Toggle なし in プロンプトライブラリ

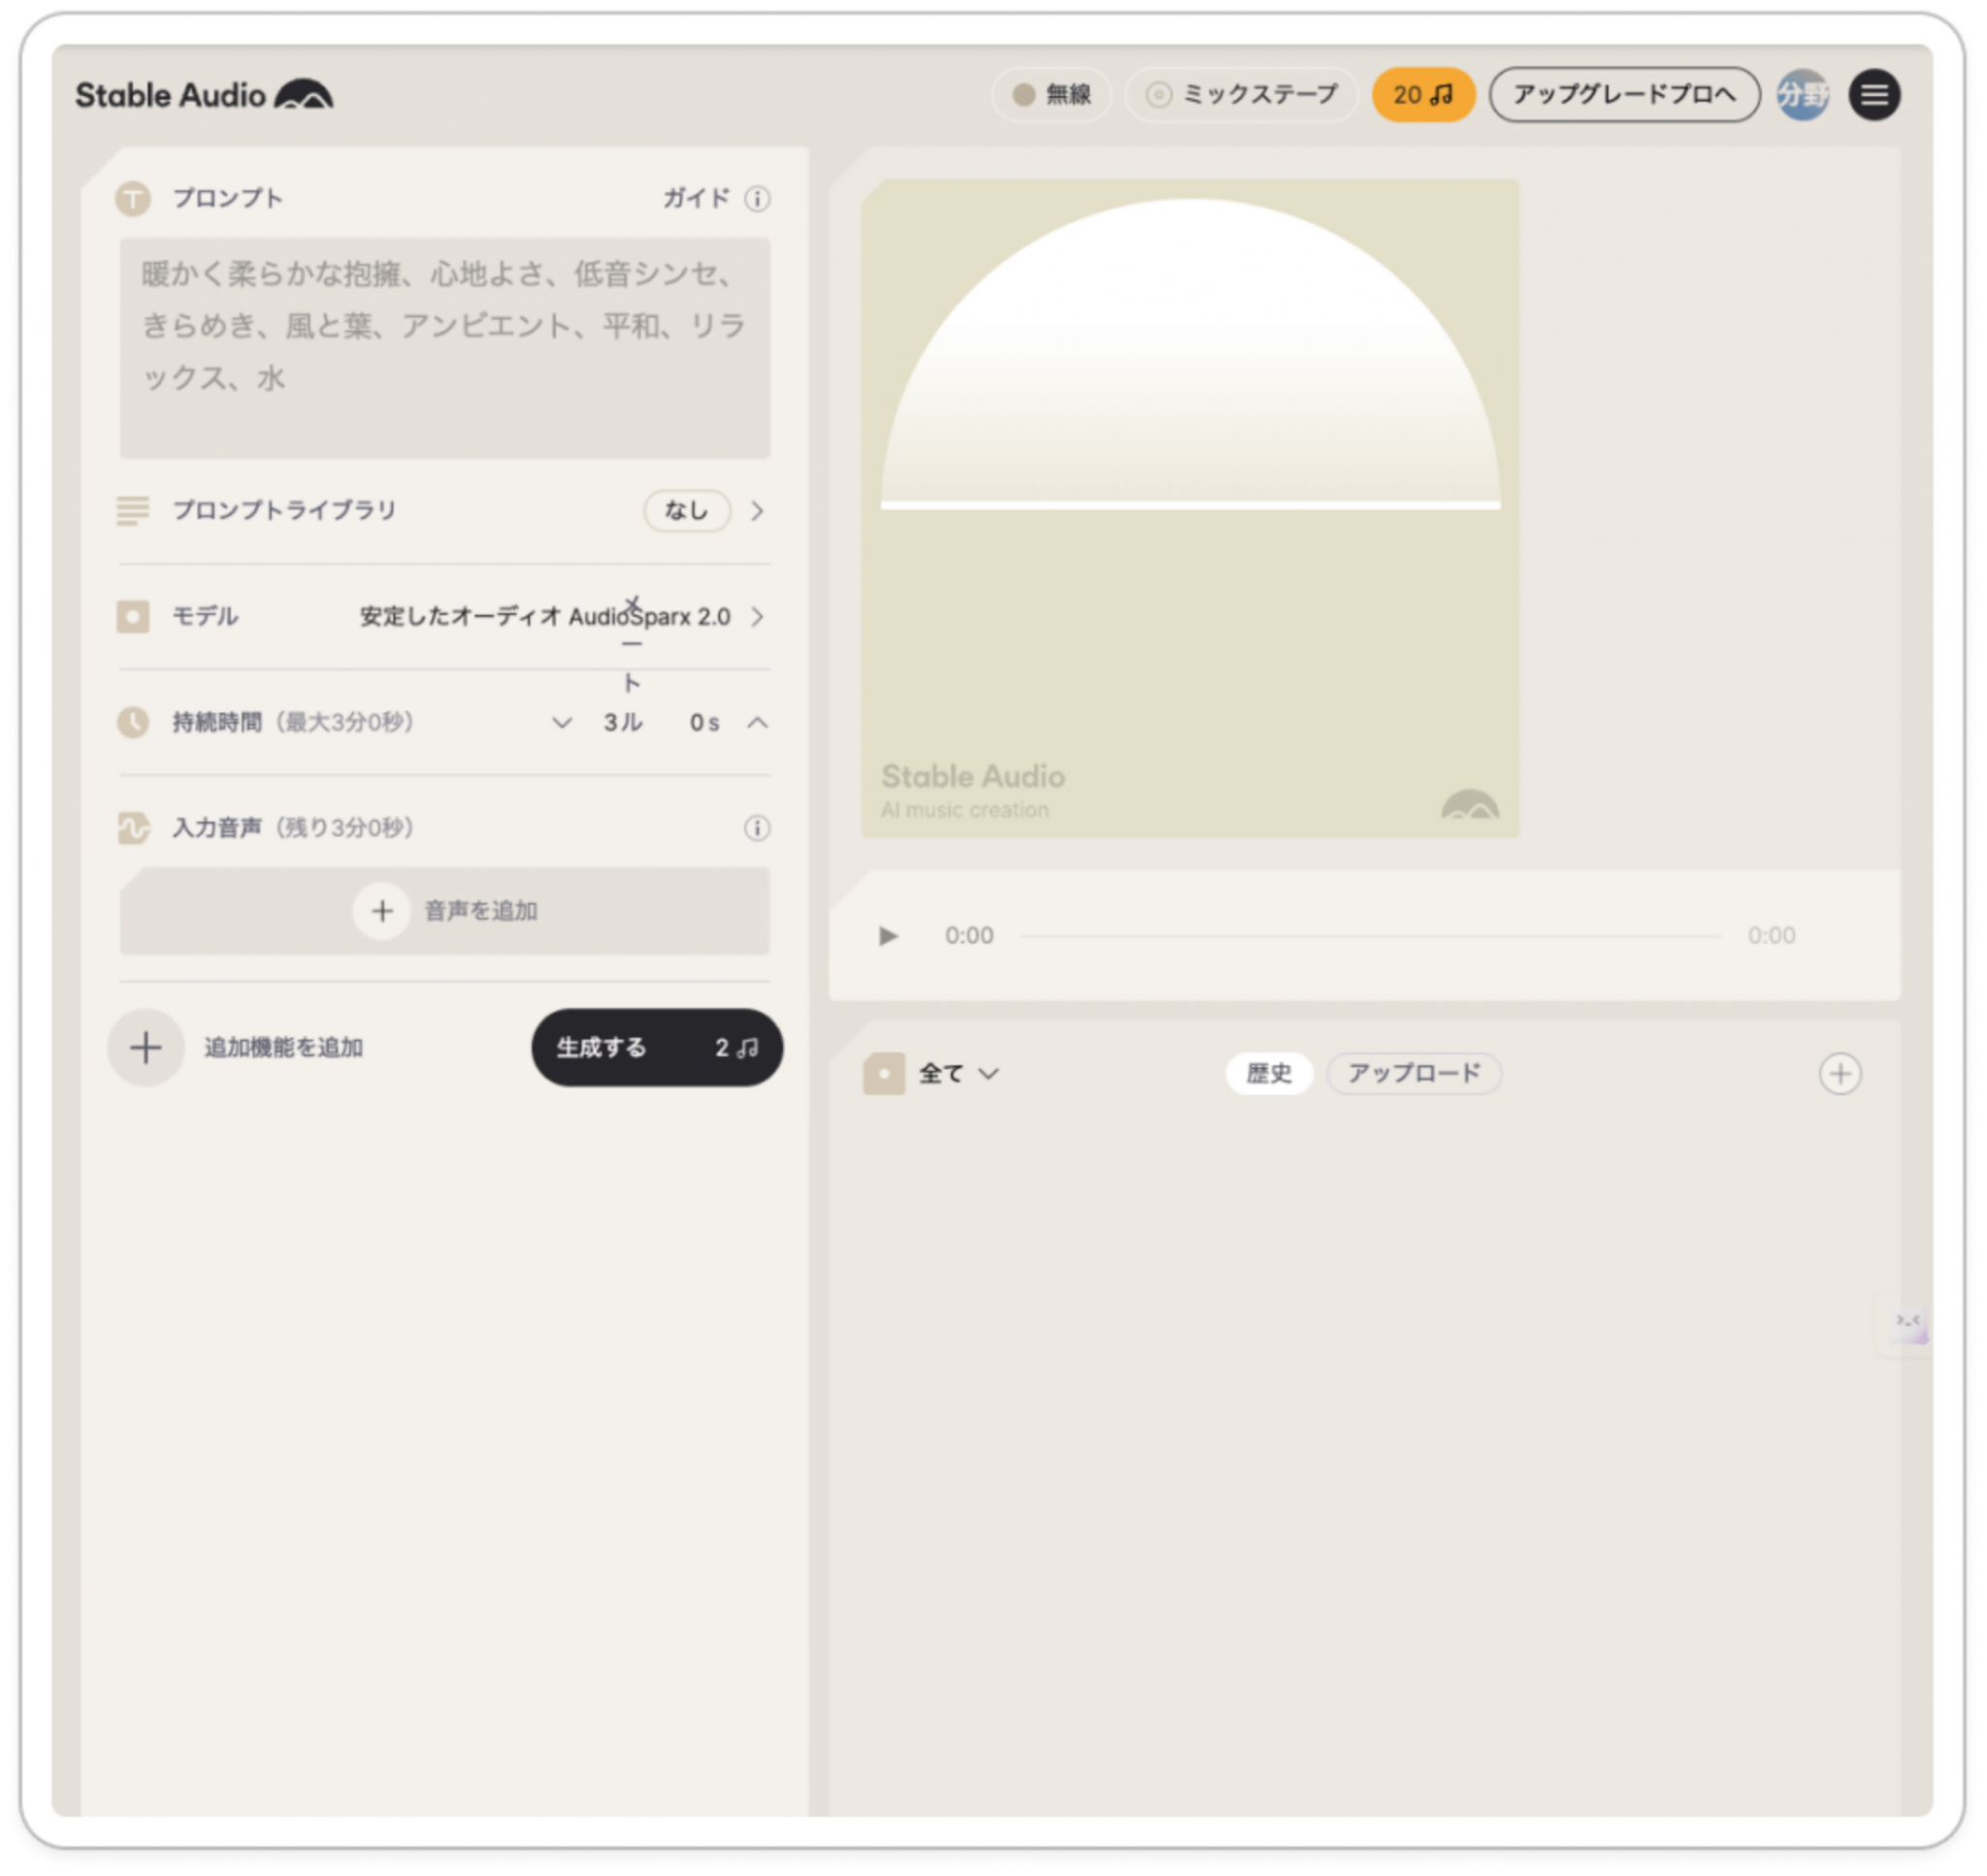click(x=686, y=510)
